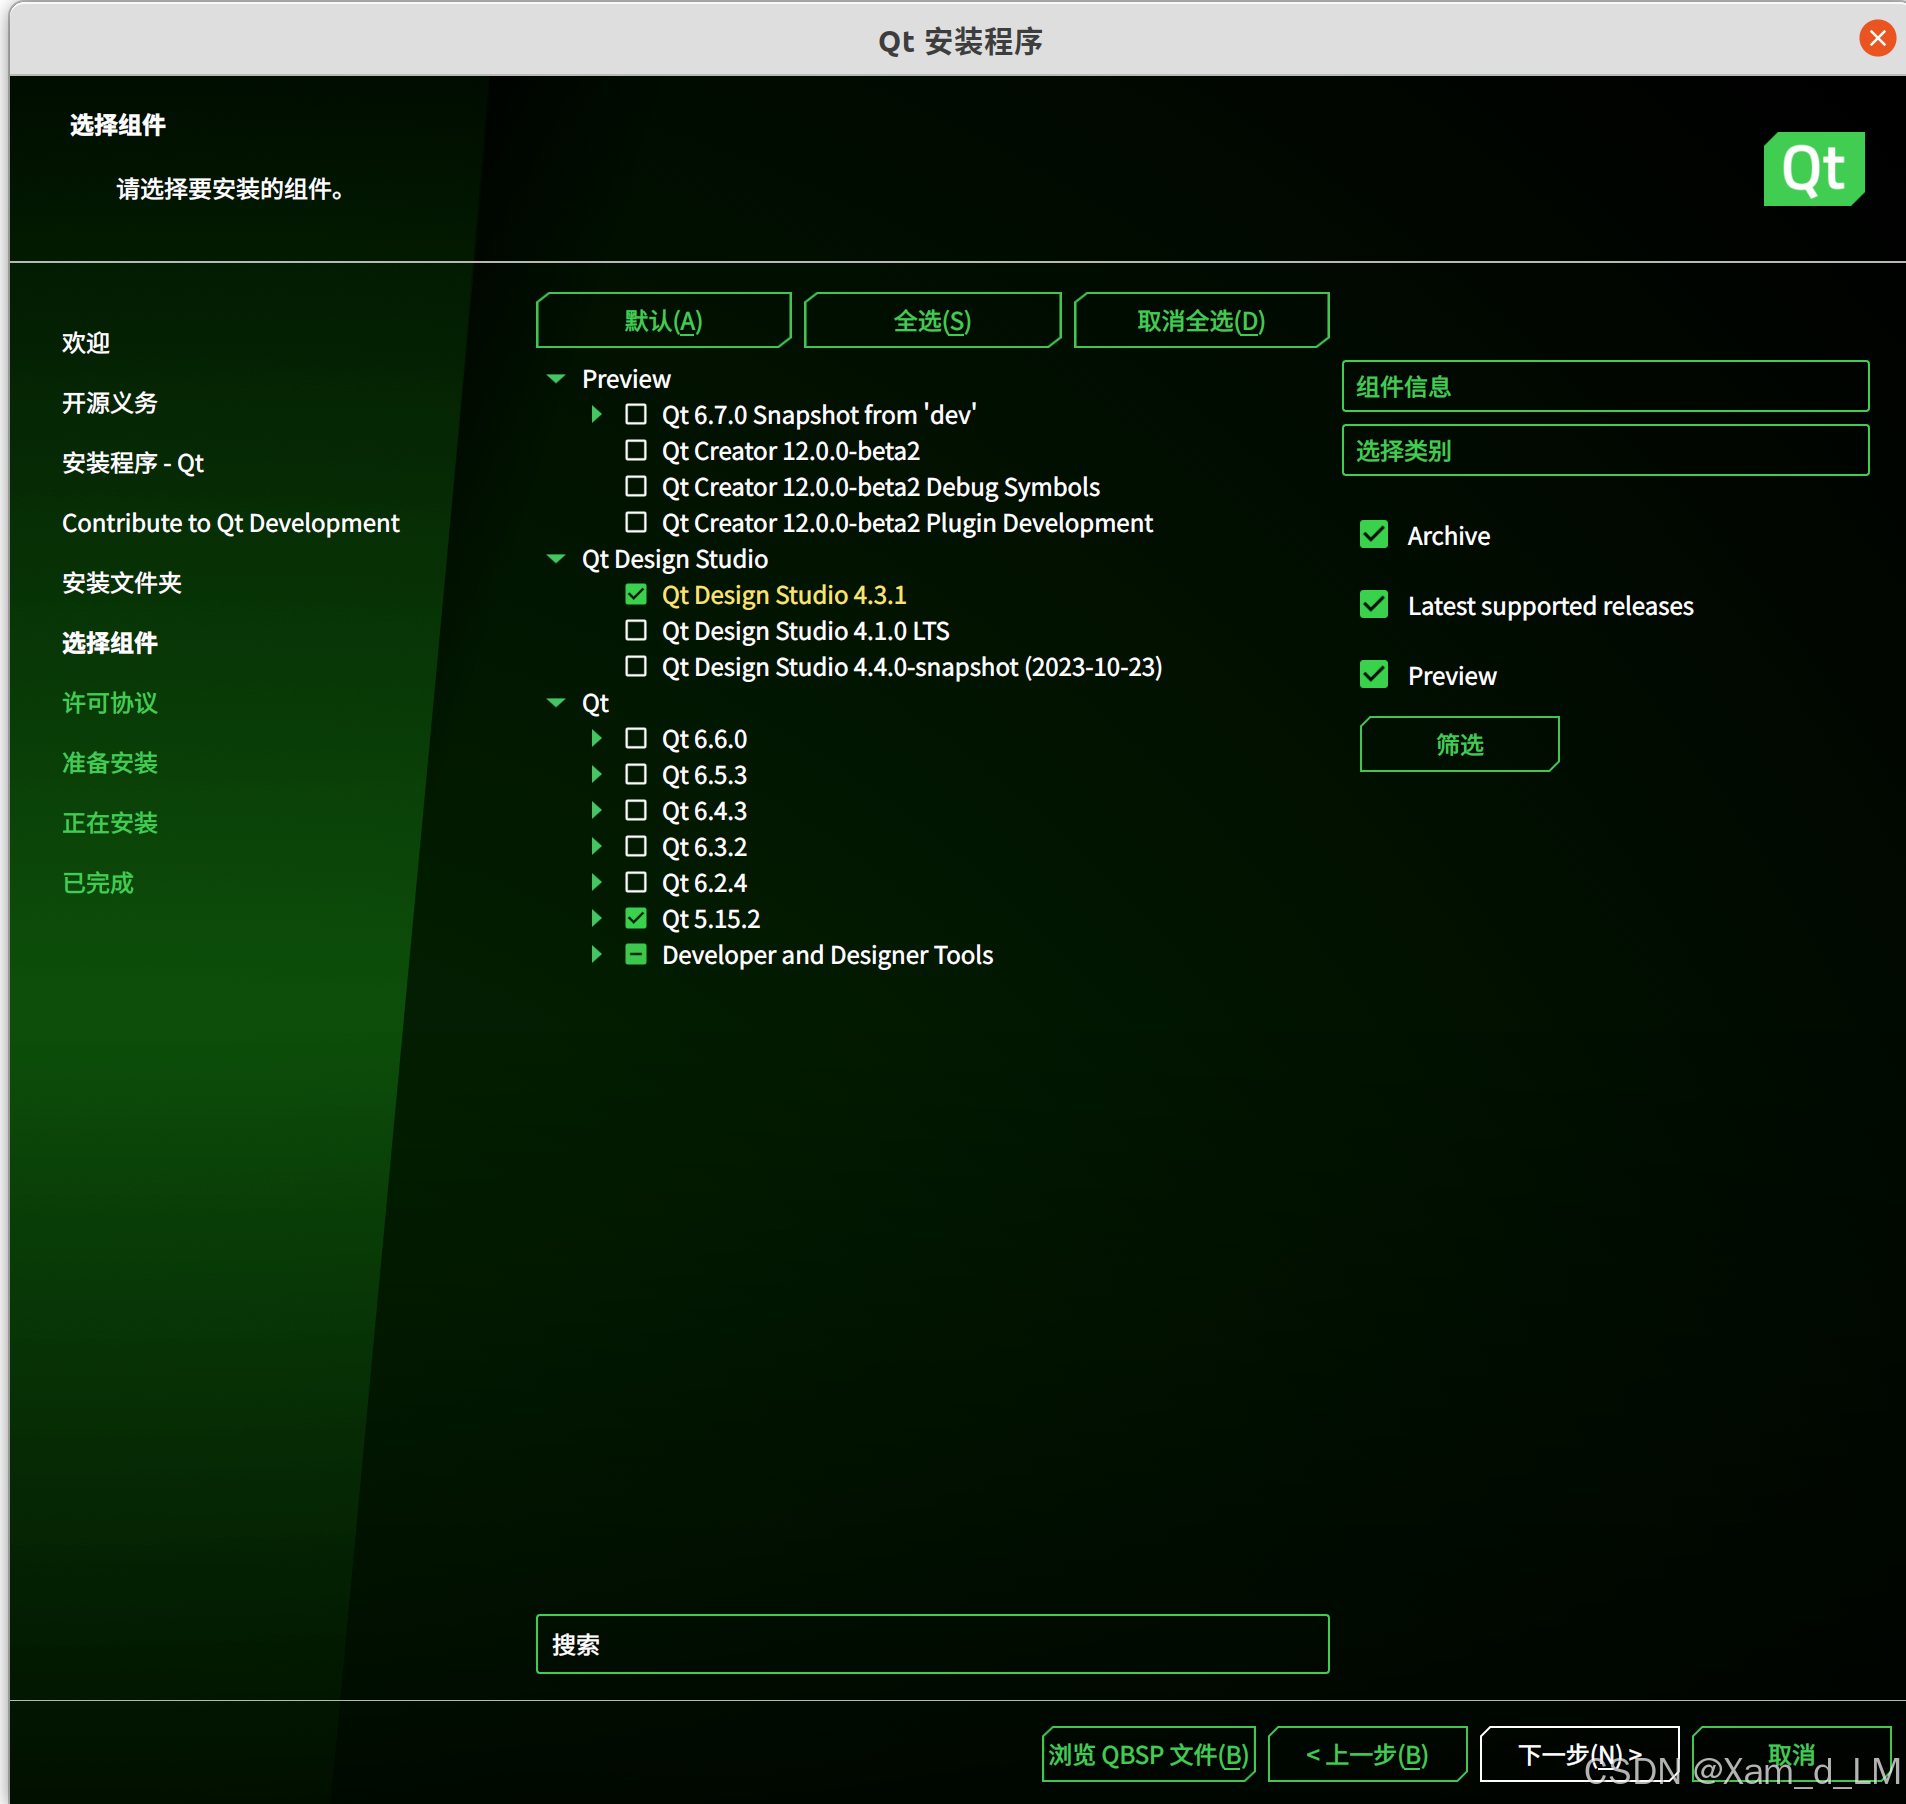Click the Qt logo icon
Viewport: 1906px width, 1804px height.
[1814, 169]
